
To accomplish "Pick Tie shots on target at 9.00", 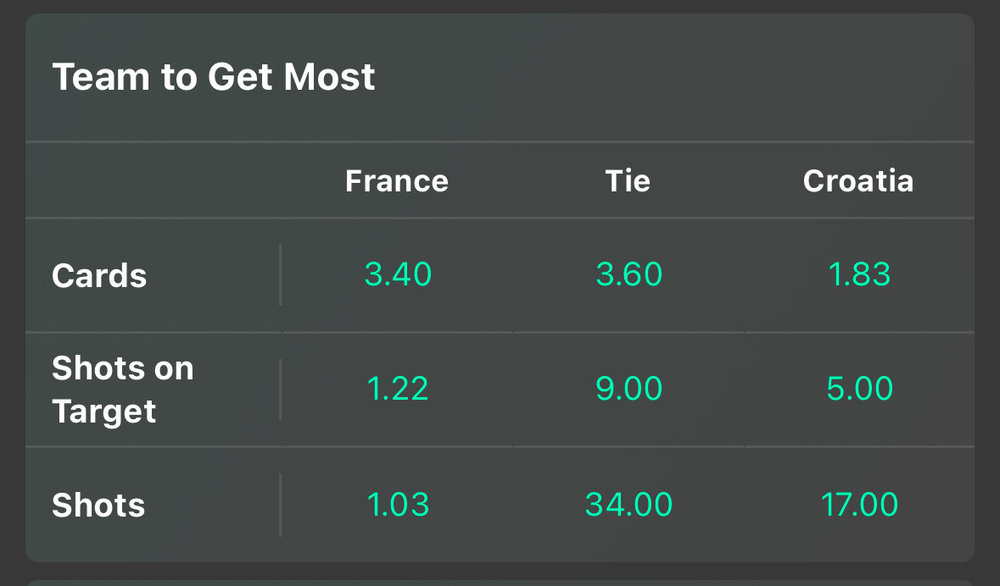I will click(629, 389).
